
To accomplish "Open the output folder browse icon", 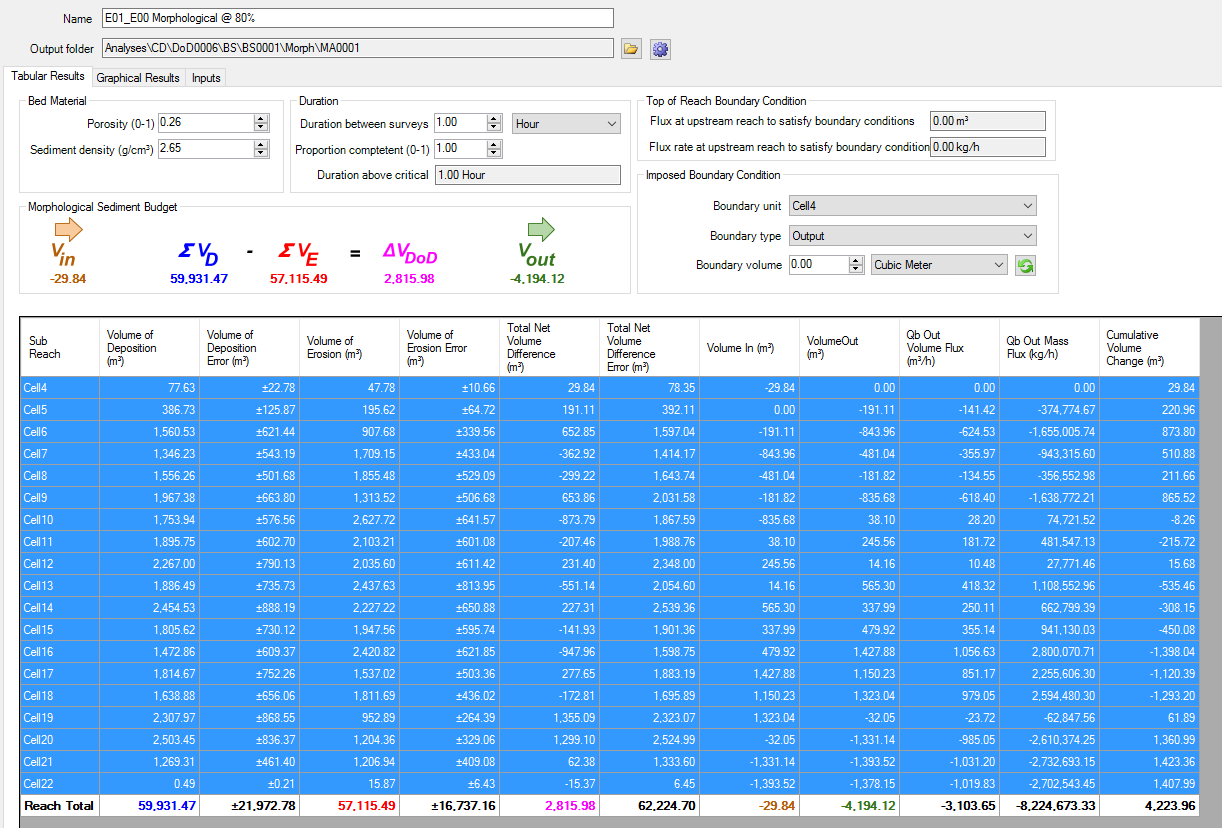I will (630, 48).
